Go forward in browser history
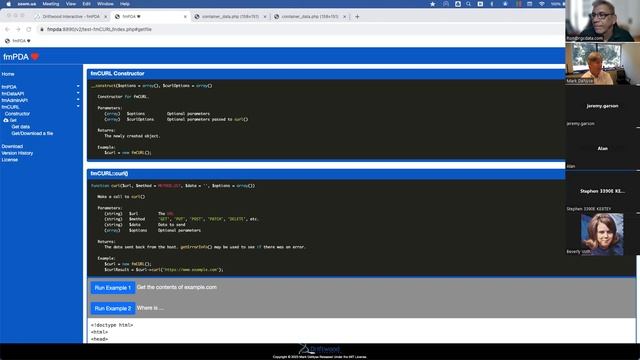 [18, 29]
